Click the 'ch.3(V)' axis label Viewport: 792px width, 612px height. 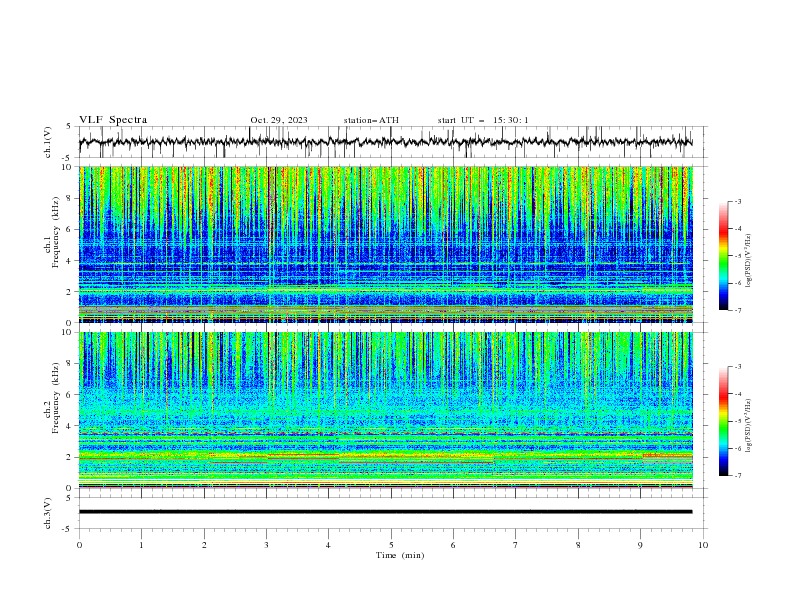pyautogui.click(x=48, y=513)
